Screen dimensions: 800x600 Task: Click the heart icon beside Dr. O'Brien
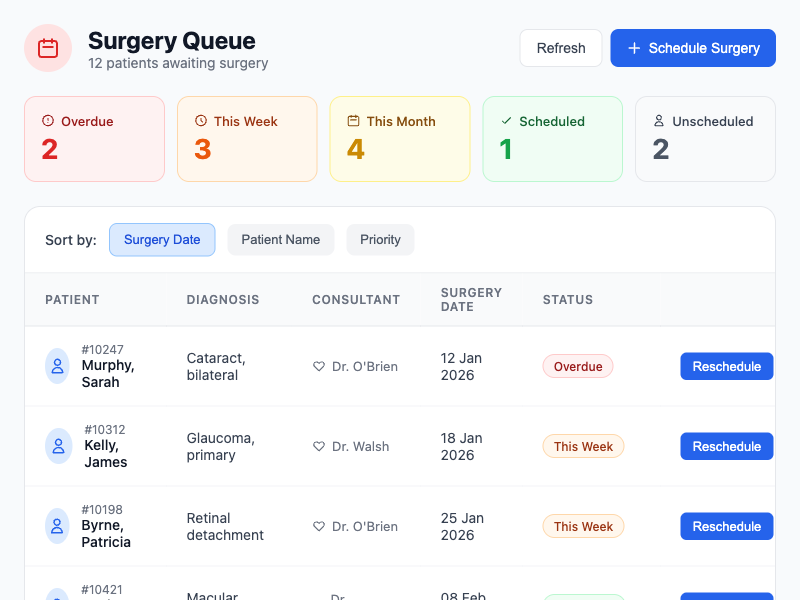[x=320, y=366]
